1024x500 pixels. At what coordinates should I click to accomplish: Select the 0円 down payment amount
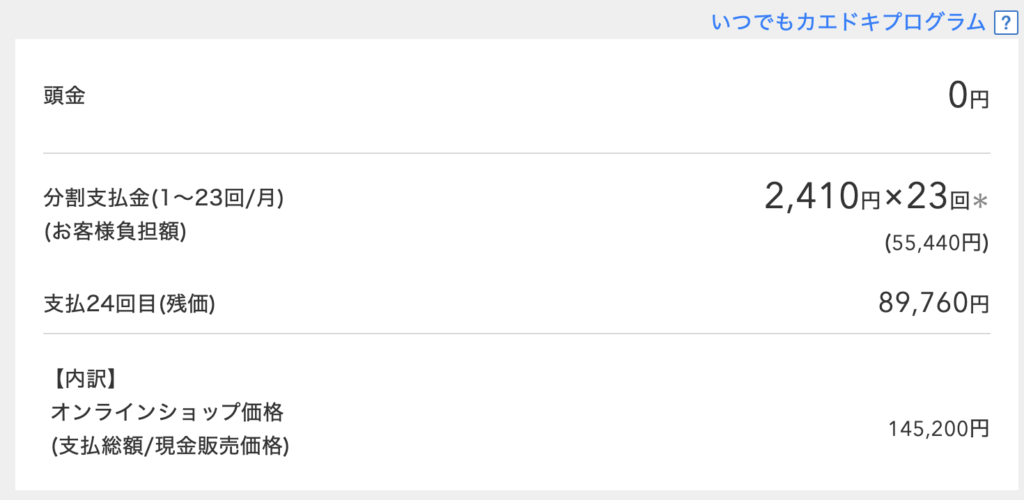pyautogui.click(x=968, y=96)
